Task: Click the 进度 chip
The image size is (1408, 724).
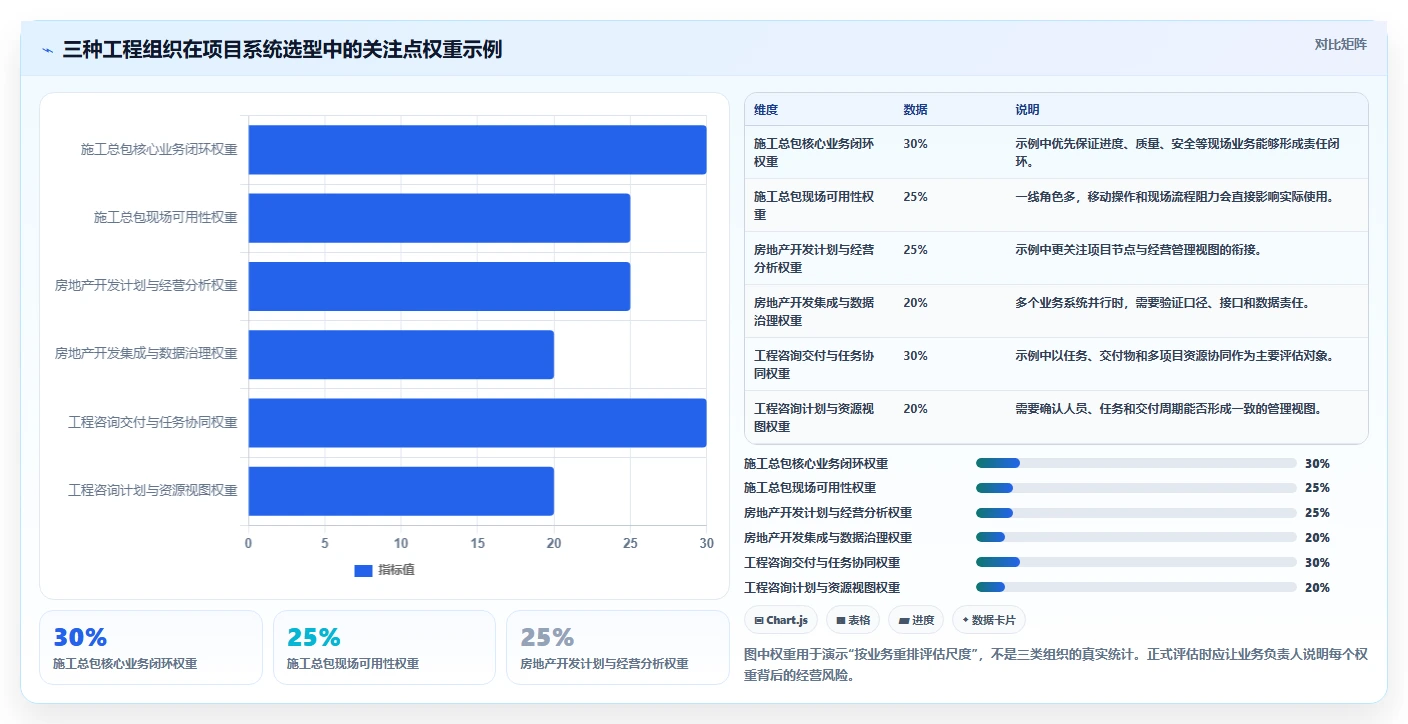Action: tap(916, 620)
